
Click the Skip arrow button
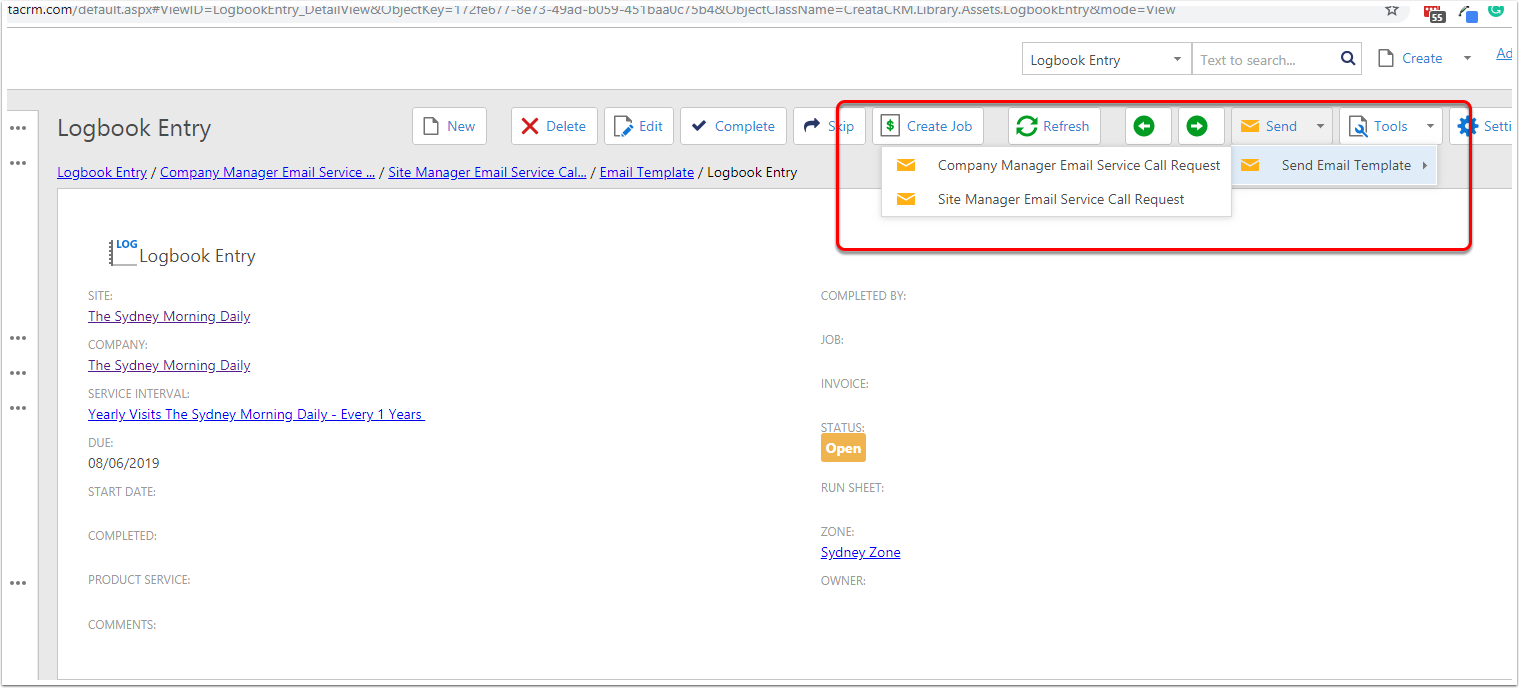(828, 126)
